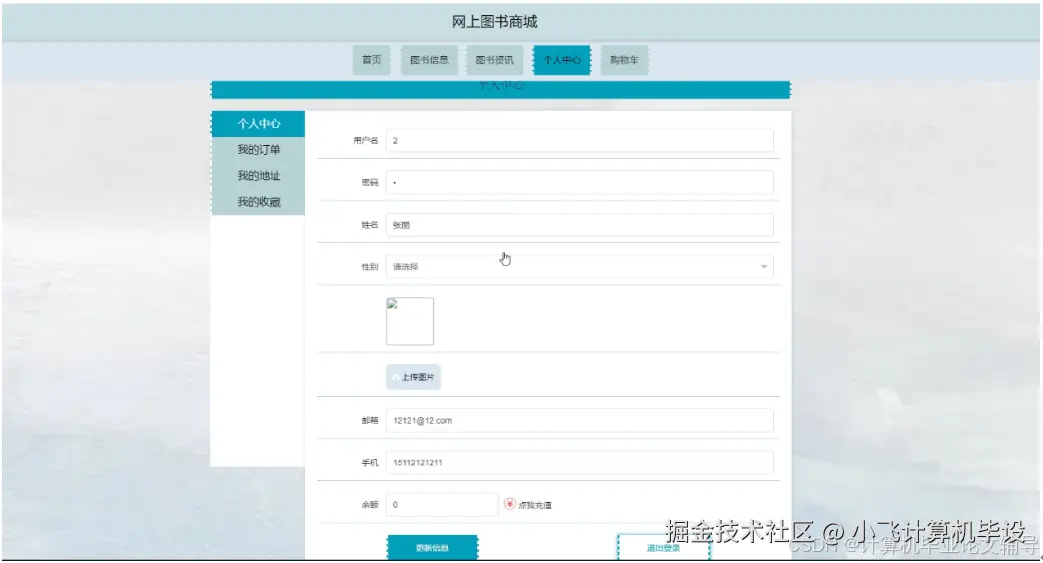Click the 网上图书商城 site title

tap(494, 22)
